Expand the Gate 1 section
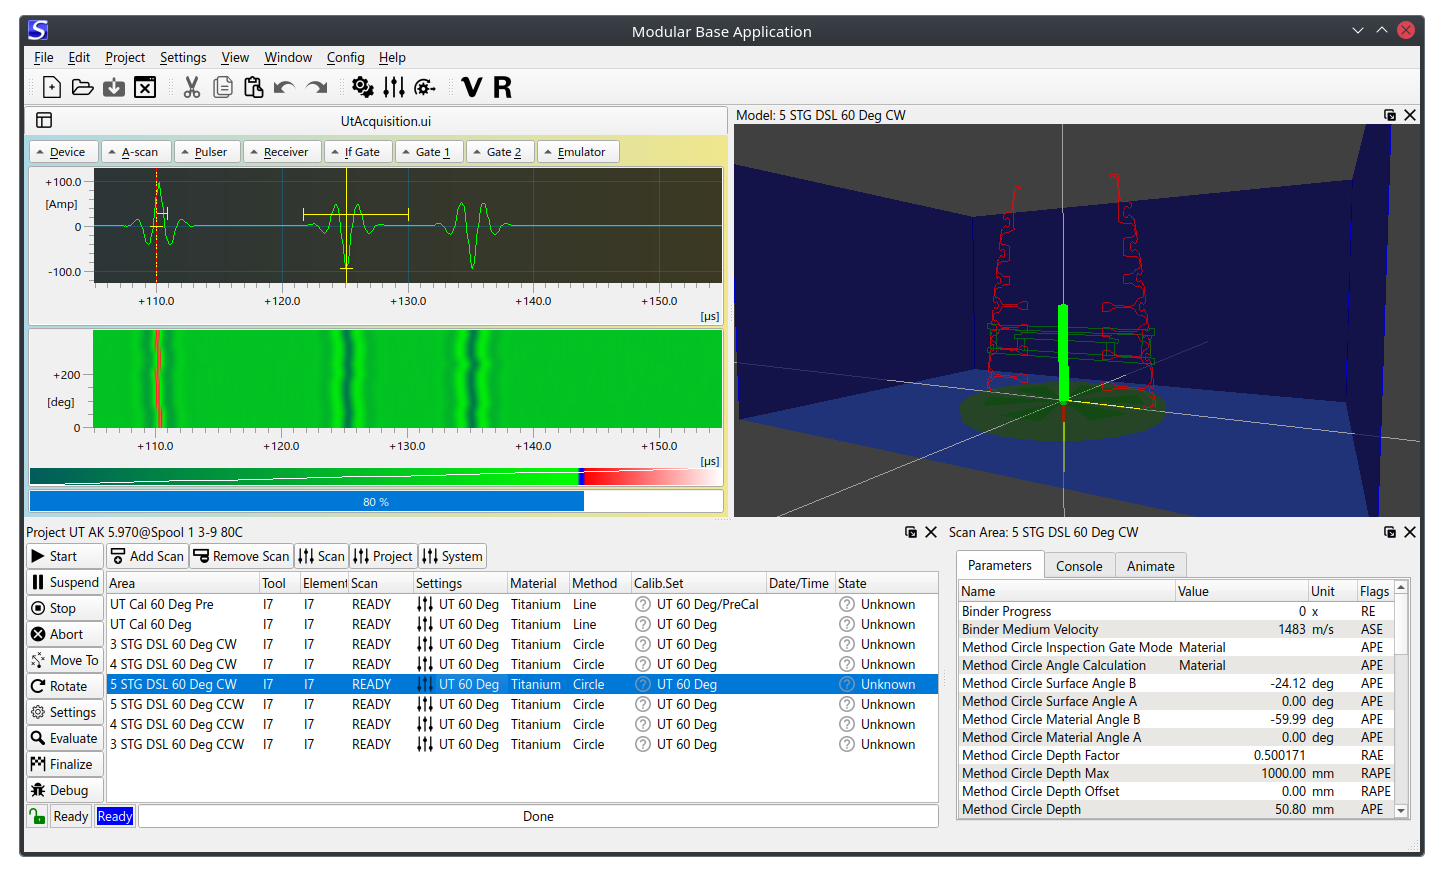The width and height of the screenshot is (1444, 880). (x=430, y=152)
